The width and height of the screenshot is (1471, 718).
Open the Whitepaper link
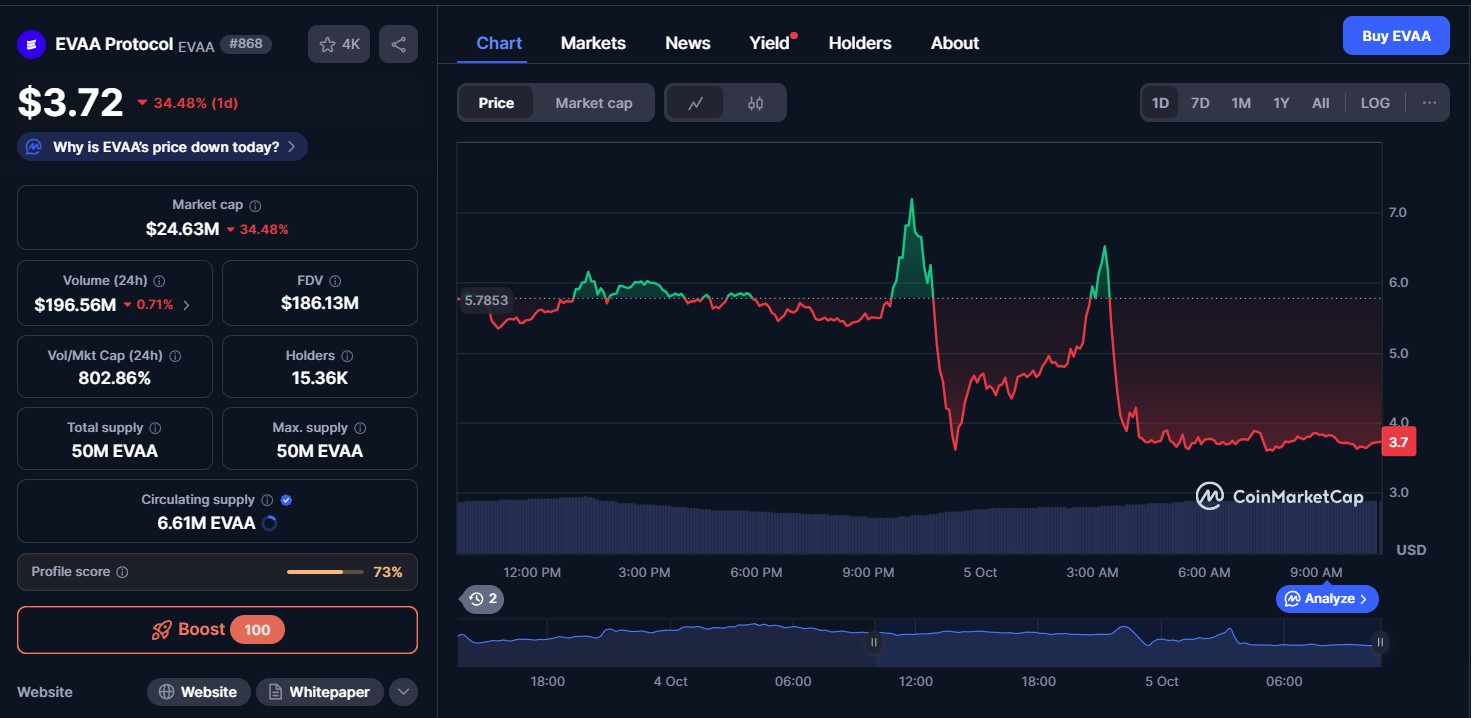tap(319, 692)
